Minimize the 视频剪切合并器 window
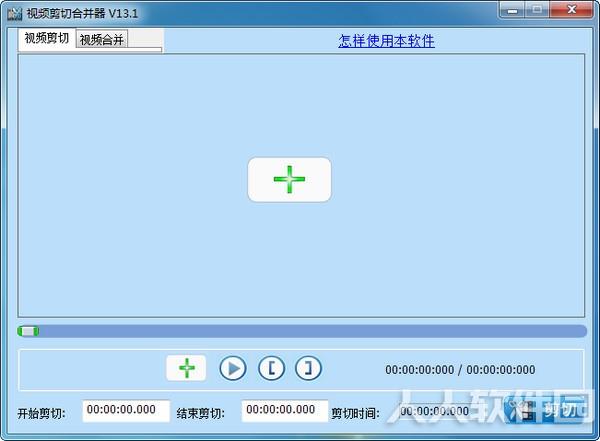Screen dimensions: 600x441 point(512,10)
